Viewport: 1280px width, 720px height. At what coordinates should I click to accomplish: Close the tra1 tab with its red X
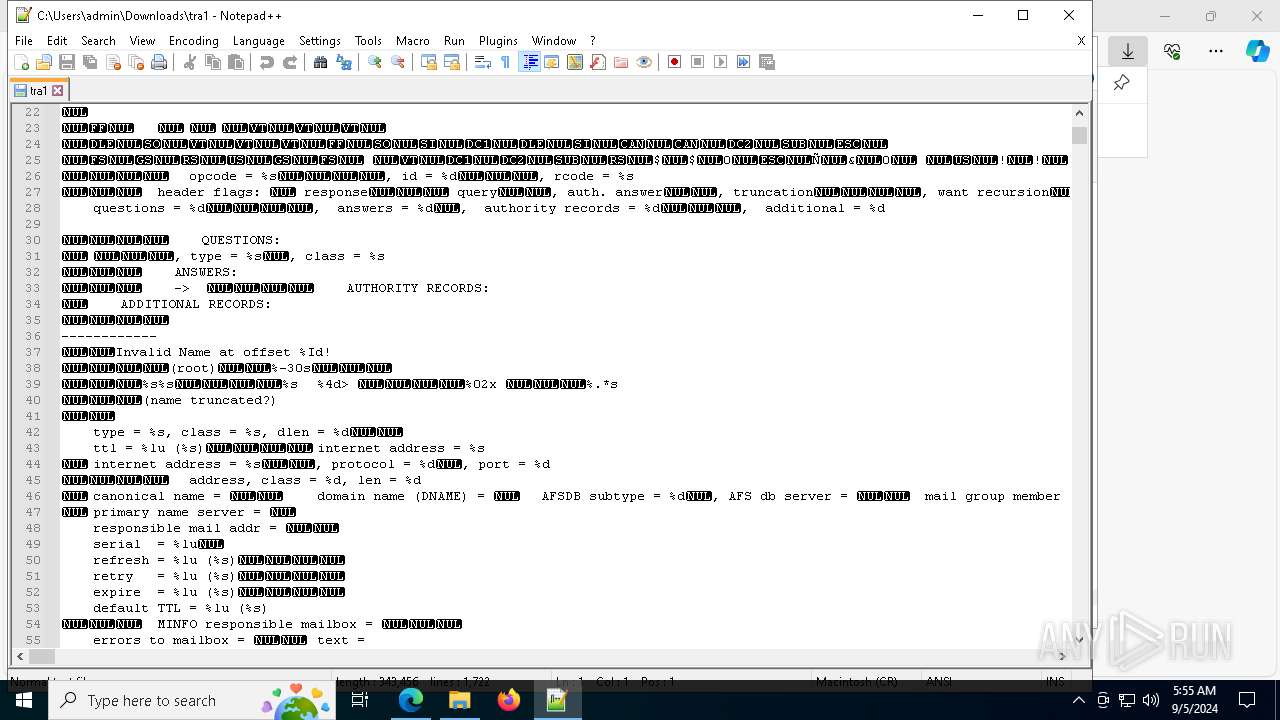pyautogui.click(x=57, y=90)
